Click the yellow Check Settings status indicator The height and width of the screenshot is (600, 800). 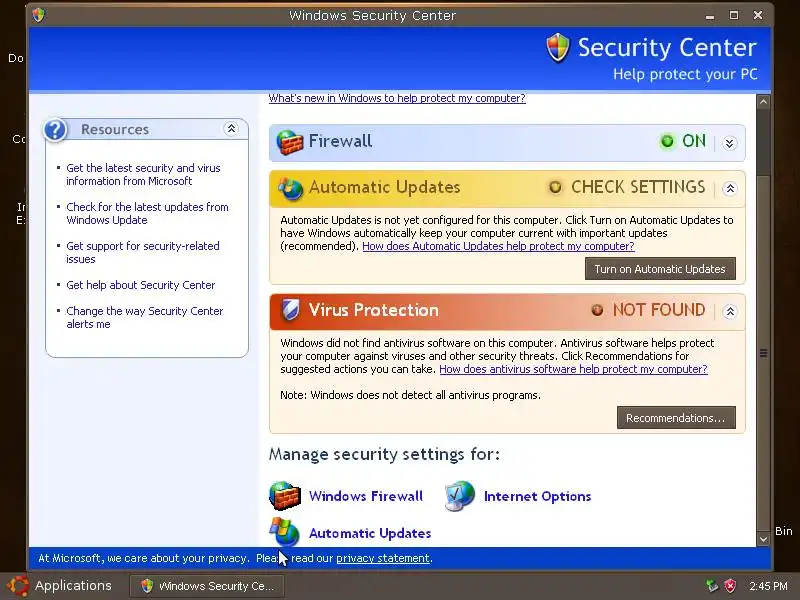point(555,187)
